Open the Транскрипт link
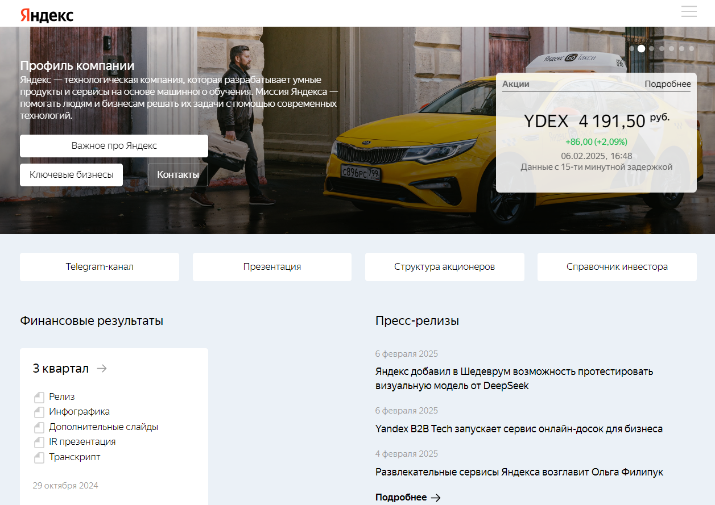Viewport: 715px width, 505px height. 74,457
